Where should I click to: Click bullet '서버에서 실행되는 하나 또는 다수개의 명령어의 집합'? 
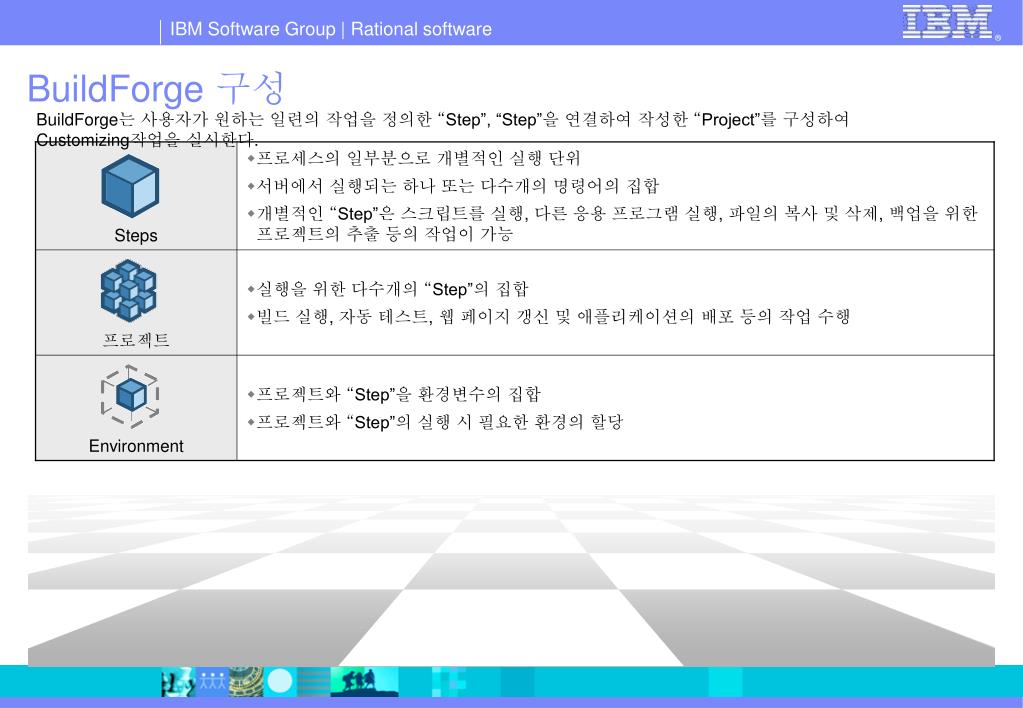457,186
